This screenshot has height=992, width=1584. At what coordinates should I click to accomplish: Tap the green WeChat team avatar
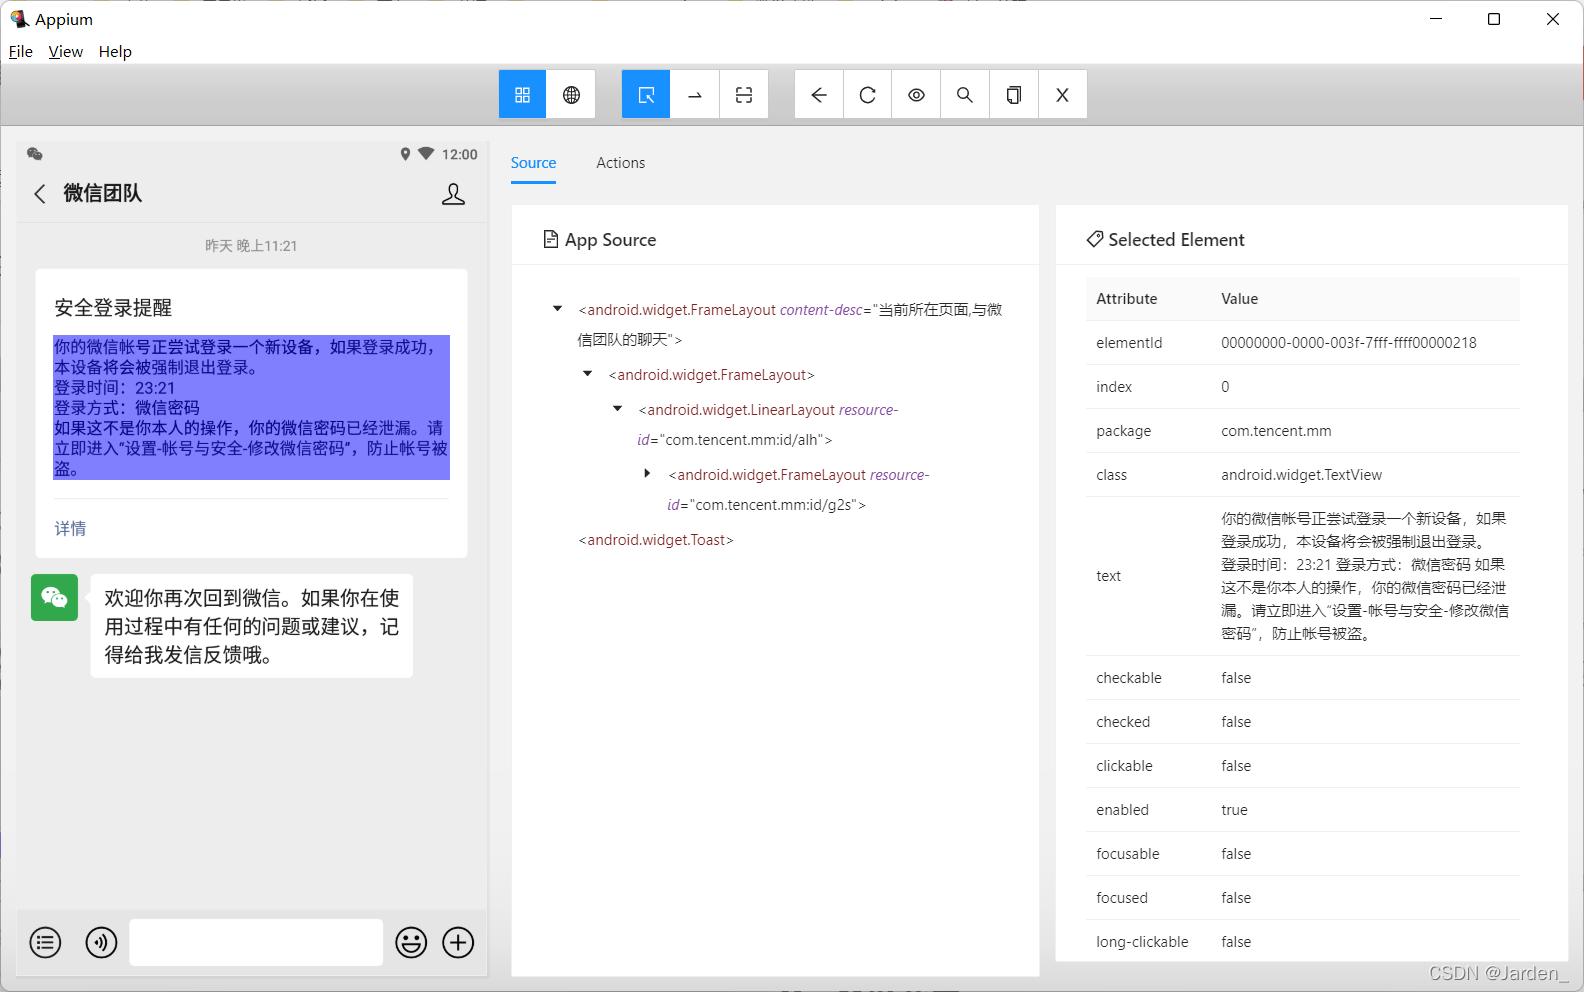pos(54,597)
